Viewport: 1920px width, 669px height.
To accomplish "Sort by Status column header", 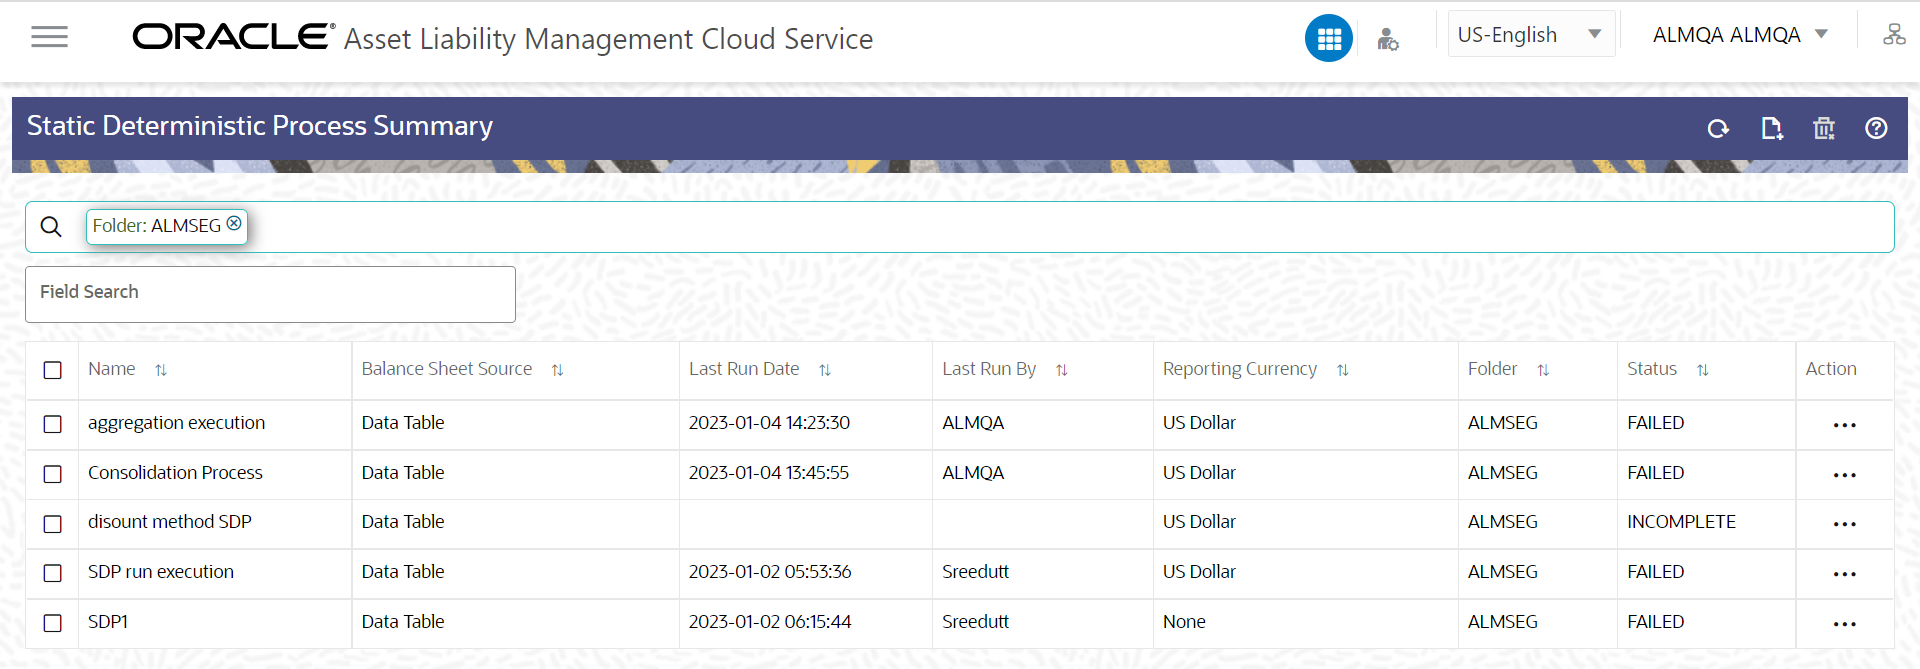I will point(1702,370).
